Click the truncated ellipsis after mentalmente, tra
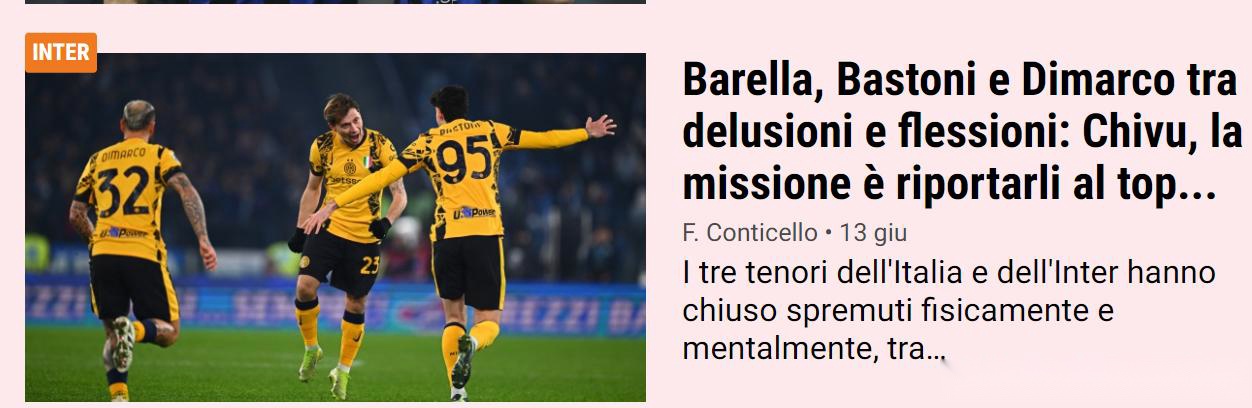Image resolution: width=1252 pixels, height=408 pixels. (x=936, y=353)
